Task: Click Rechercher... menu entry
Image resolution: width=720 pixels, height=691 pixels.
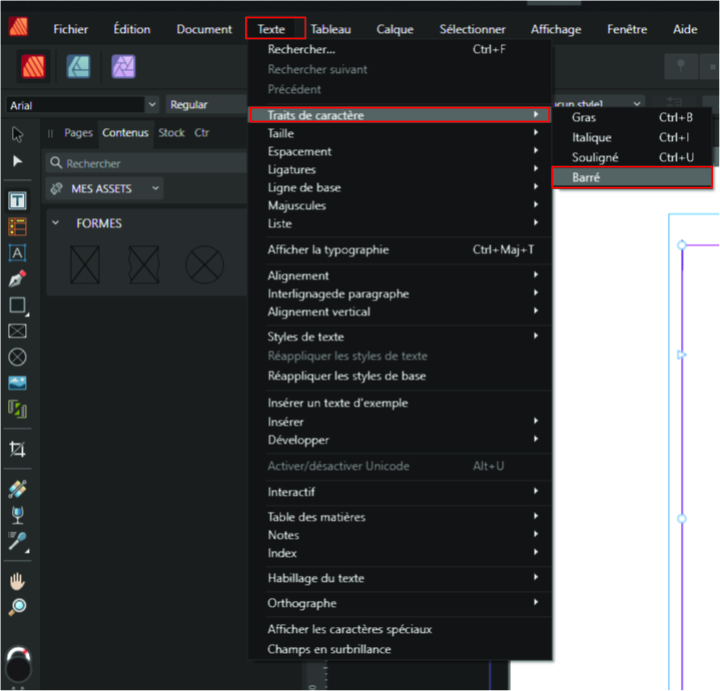Action: click(x=399, y=50)
